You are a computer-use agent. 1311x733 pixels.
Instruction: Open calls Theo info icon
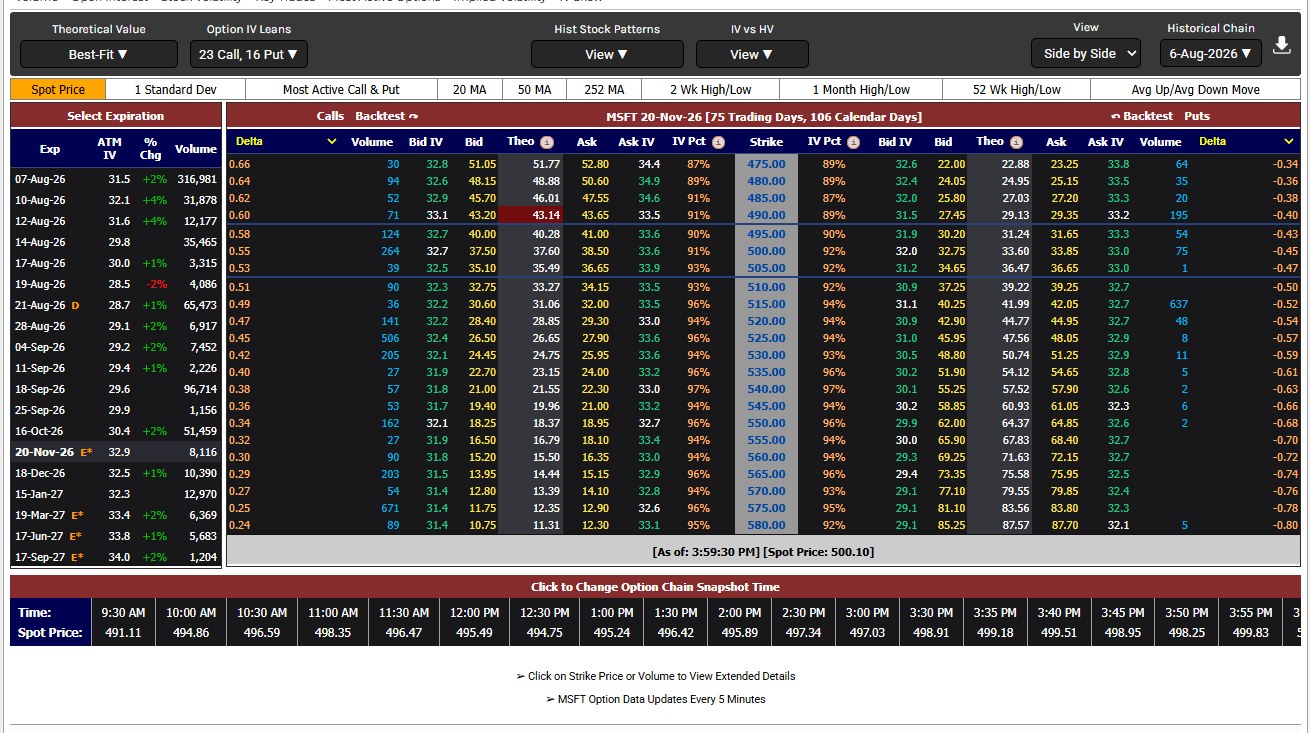[546, 142]
